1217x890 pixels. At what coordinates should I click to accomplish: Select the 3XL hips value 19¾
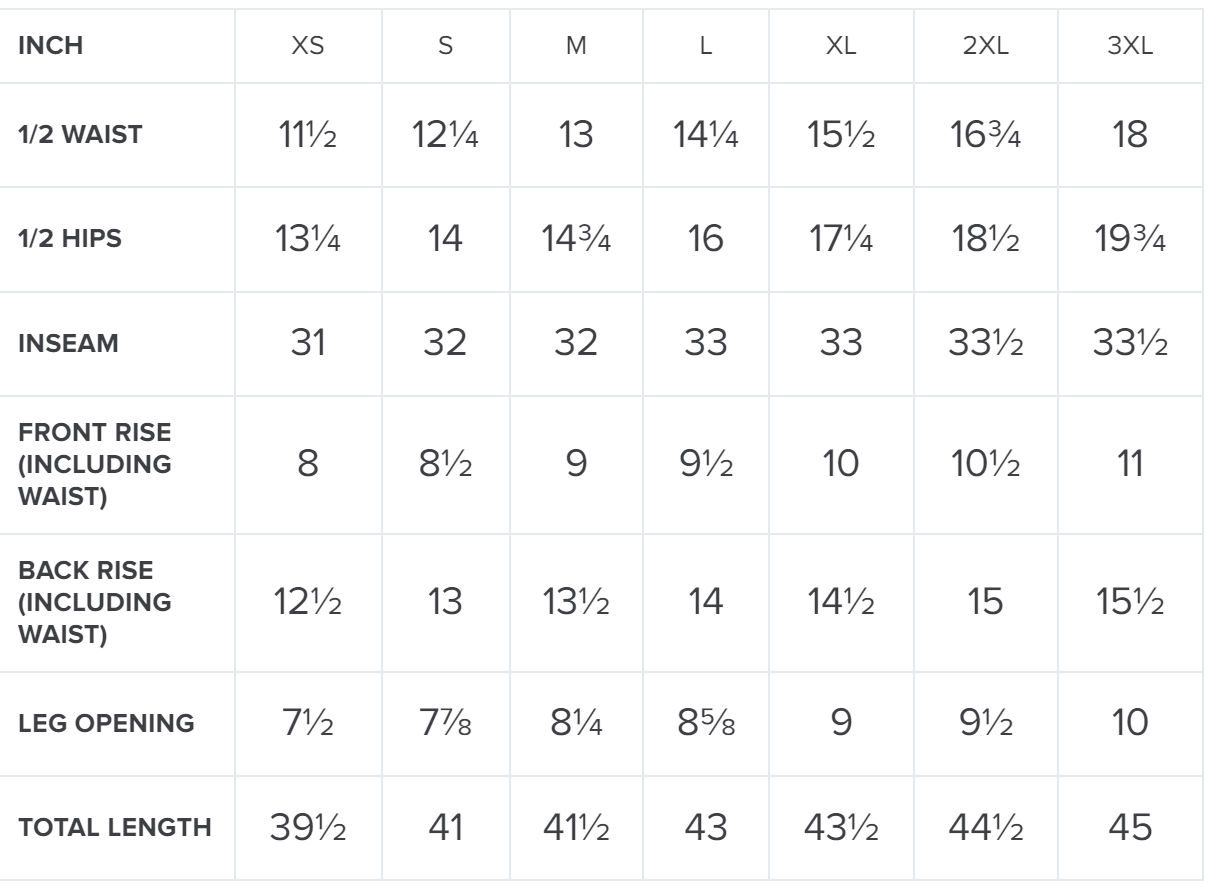(1131, 241)
